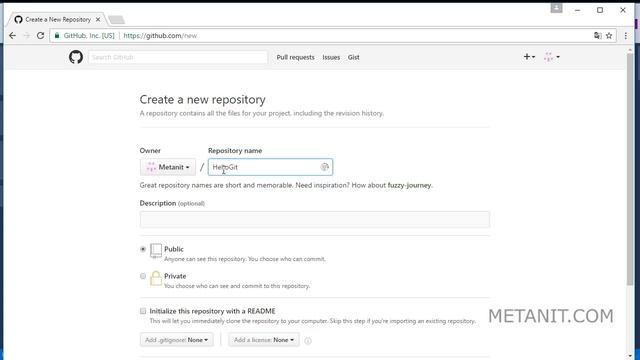Open Gist from the header
Viewport: 640px width, 360px height.
353,58
